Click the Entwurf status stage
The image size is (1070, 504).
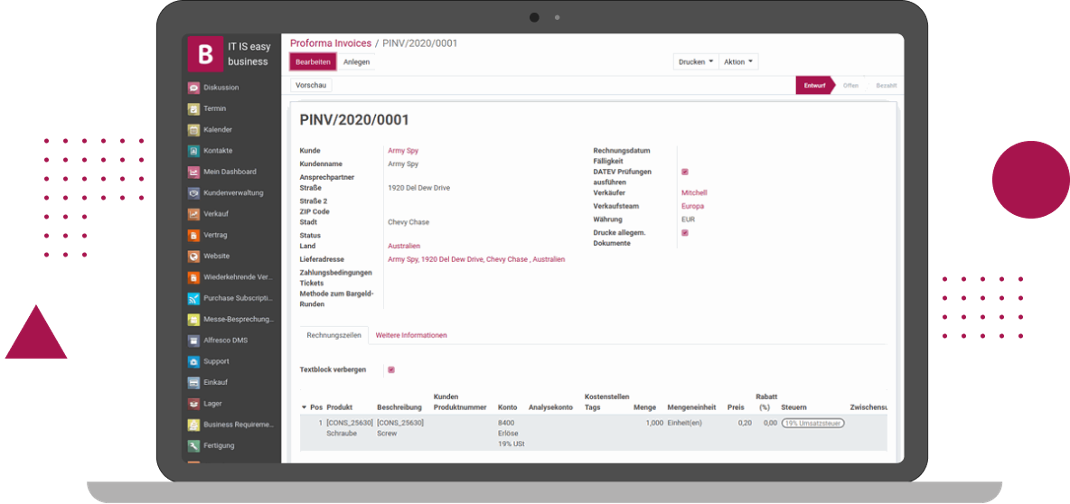(x=814, y=86)
